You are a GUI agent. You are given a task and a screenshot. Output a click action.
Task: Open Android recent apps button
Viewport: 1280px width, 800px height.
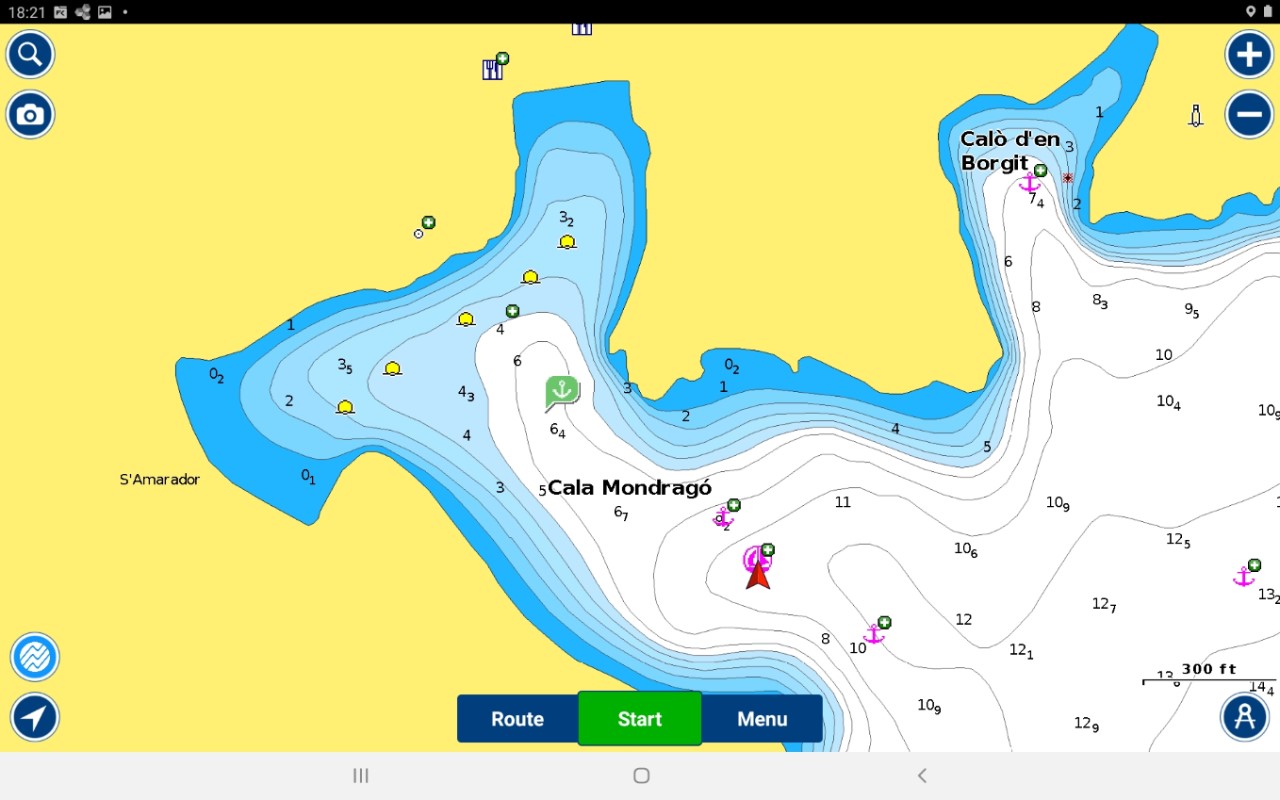click(x=361, y=776)
